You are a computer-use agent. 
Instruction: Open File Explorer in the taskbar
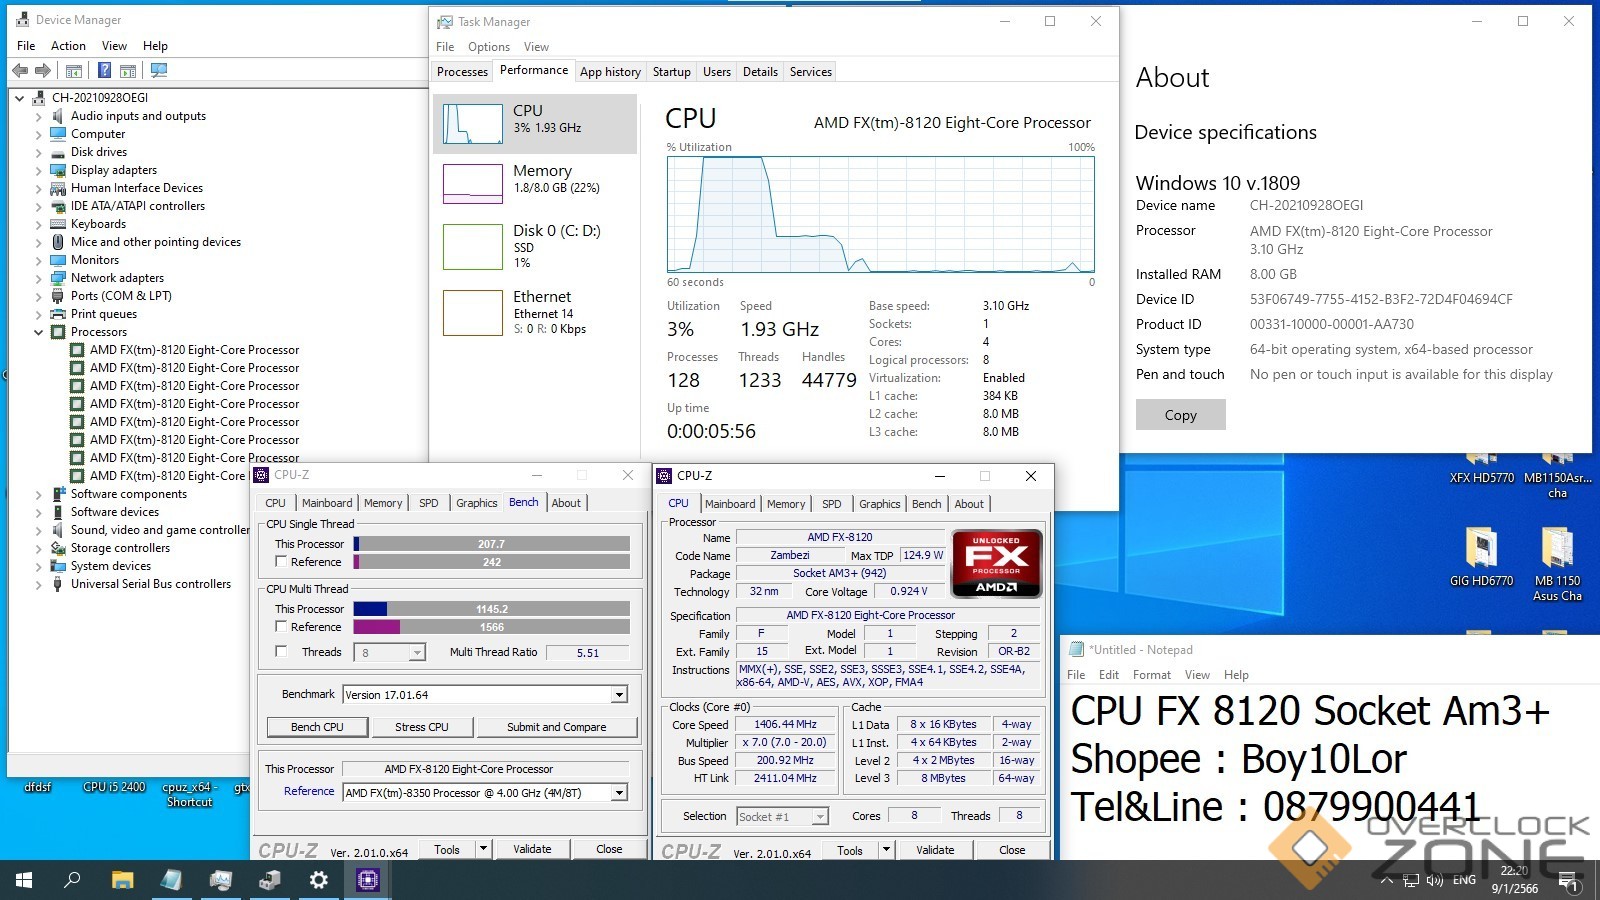click(122, 880)
